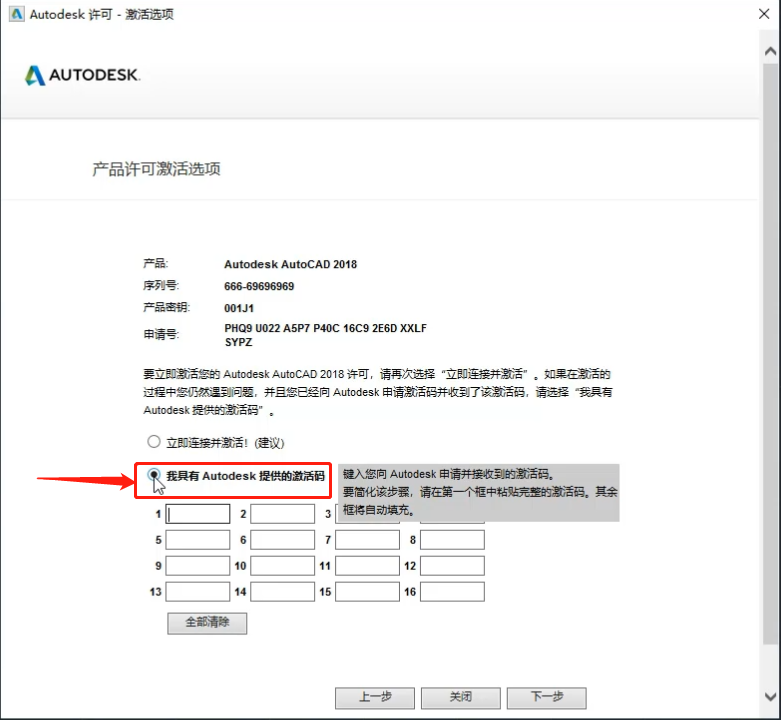Viewport: 781px width, 720px height.
Task: Click activation code field 9
Action: pyautogui.click(x=198, y=566)
